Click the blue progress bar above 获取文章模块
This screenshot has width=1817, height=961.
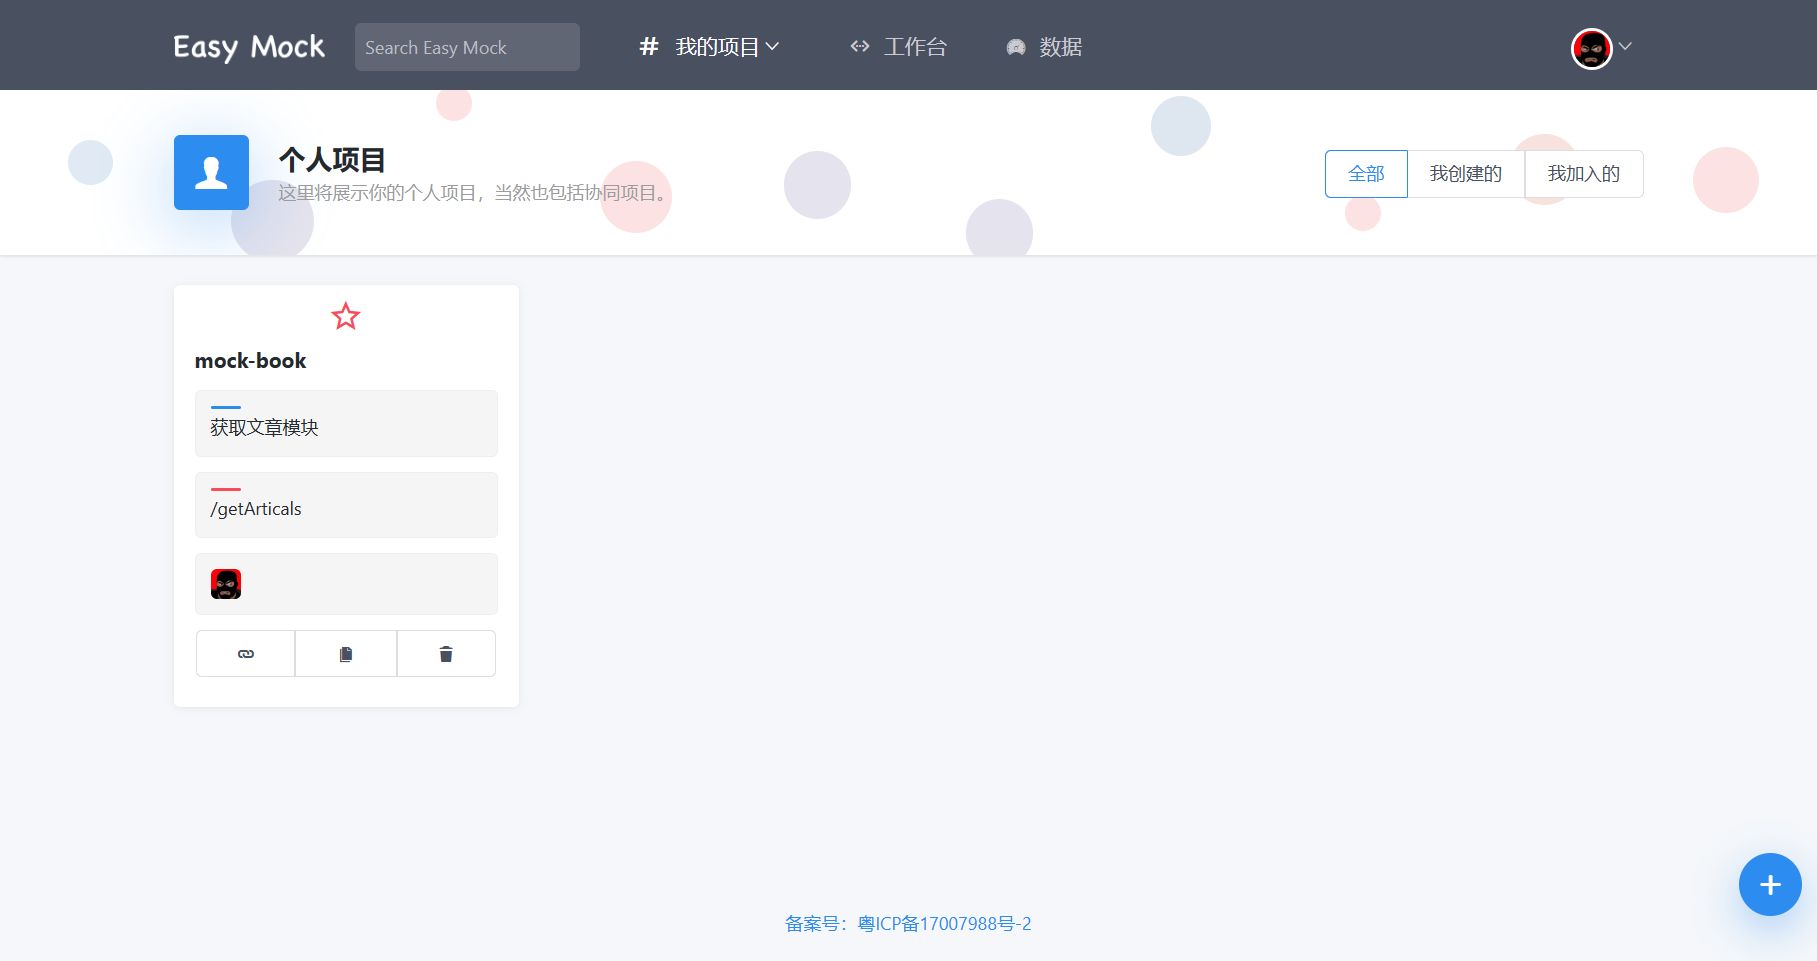tap(225, 407)
